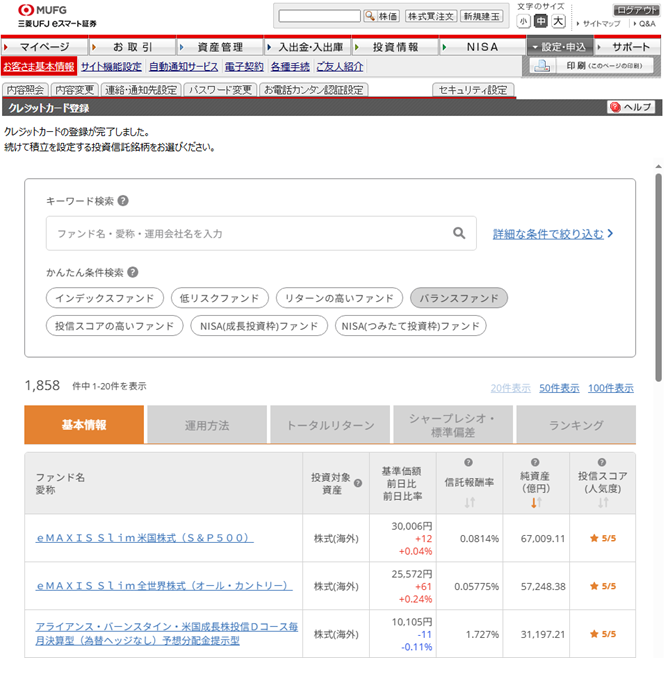Image resolution: width=668 pixels, height=678 pixels.
Task: Open サイト機能設定 link
Action: [x=111, y=67]
